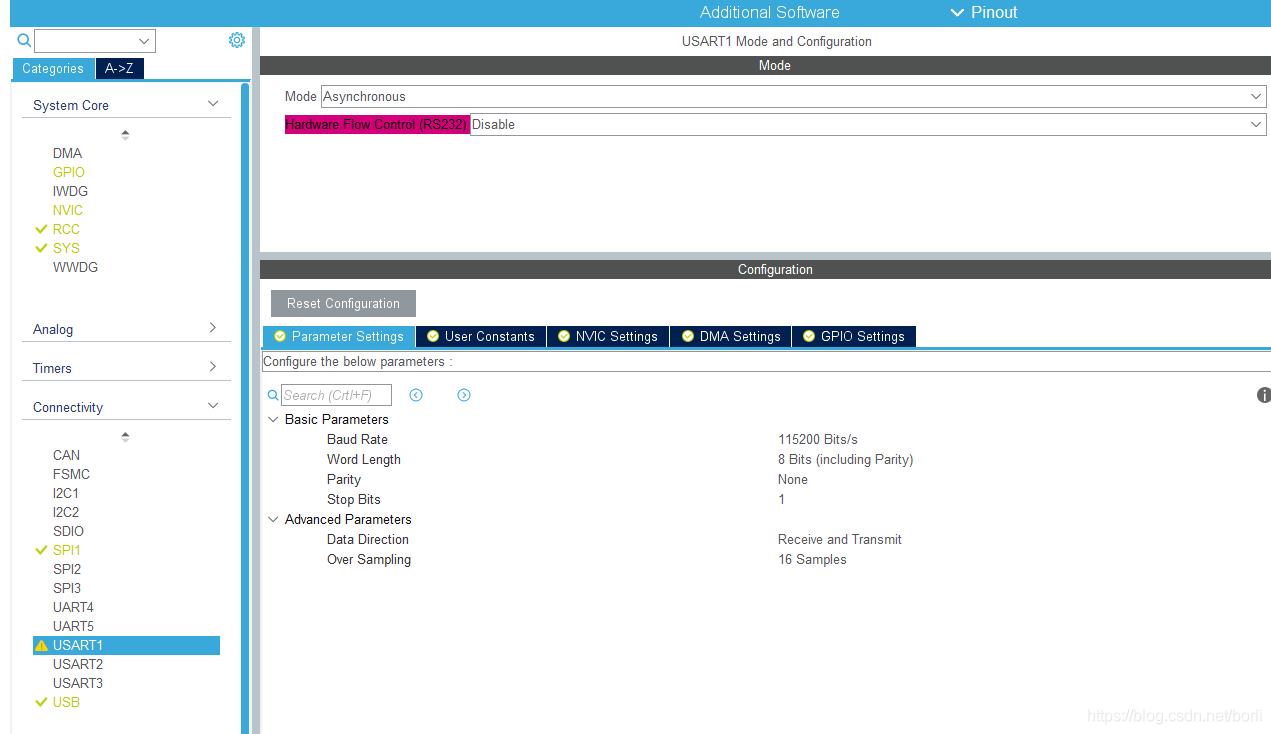Expand the Timers category
Screen dimensions: 1271x734
click(212, 367)
